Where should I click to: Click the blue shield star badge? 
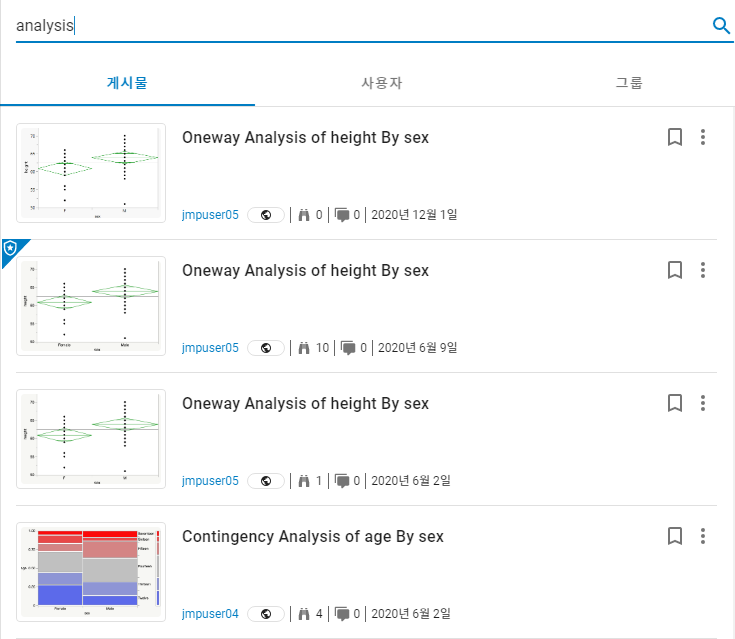(10, 248)
